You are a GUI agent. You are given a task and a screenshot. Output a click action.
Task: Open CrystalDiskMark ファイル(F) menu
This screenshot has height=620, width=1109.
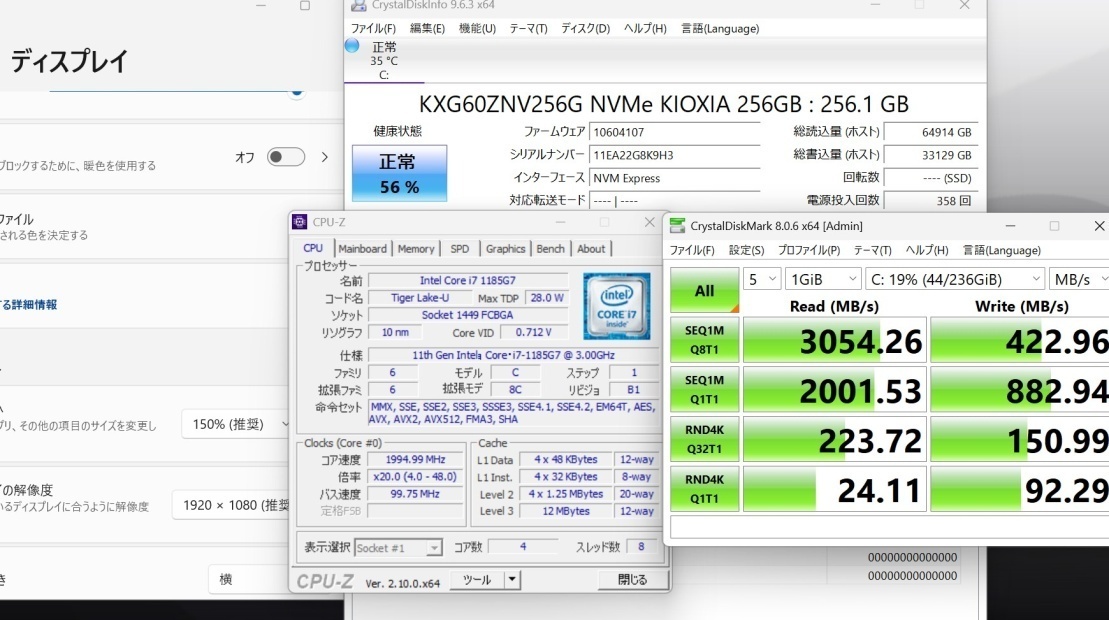tap(692, 250)
